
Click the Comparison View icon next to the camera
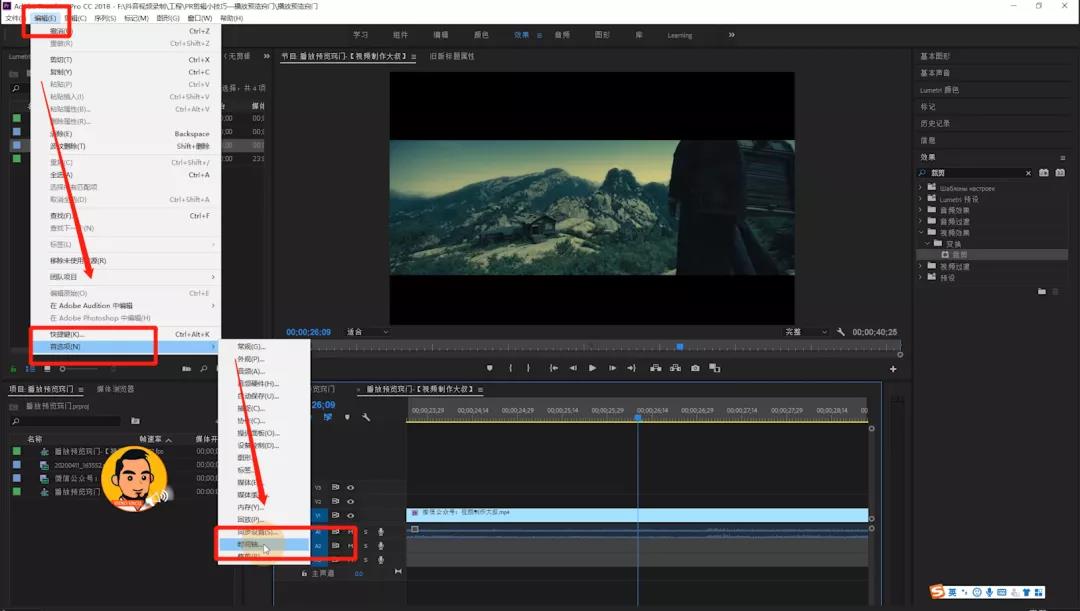click(x=715, y=368)
